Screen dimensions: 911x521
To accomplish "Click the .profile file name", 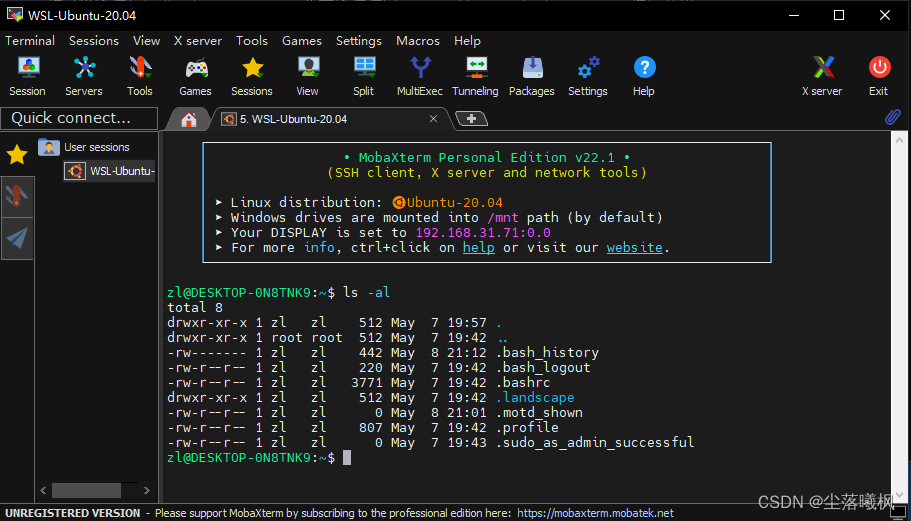I will [527, 427].
